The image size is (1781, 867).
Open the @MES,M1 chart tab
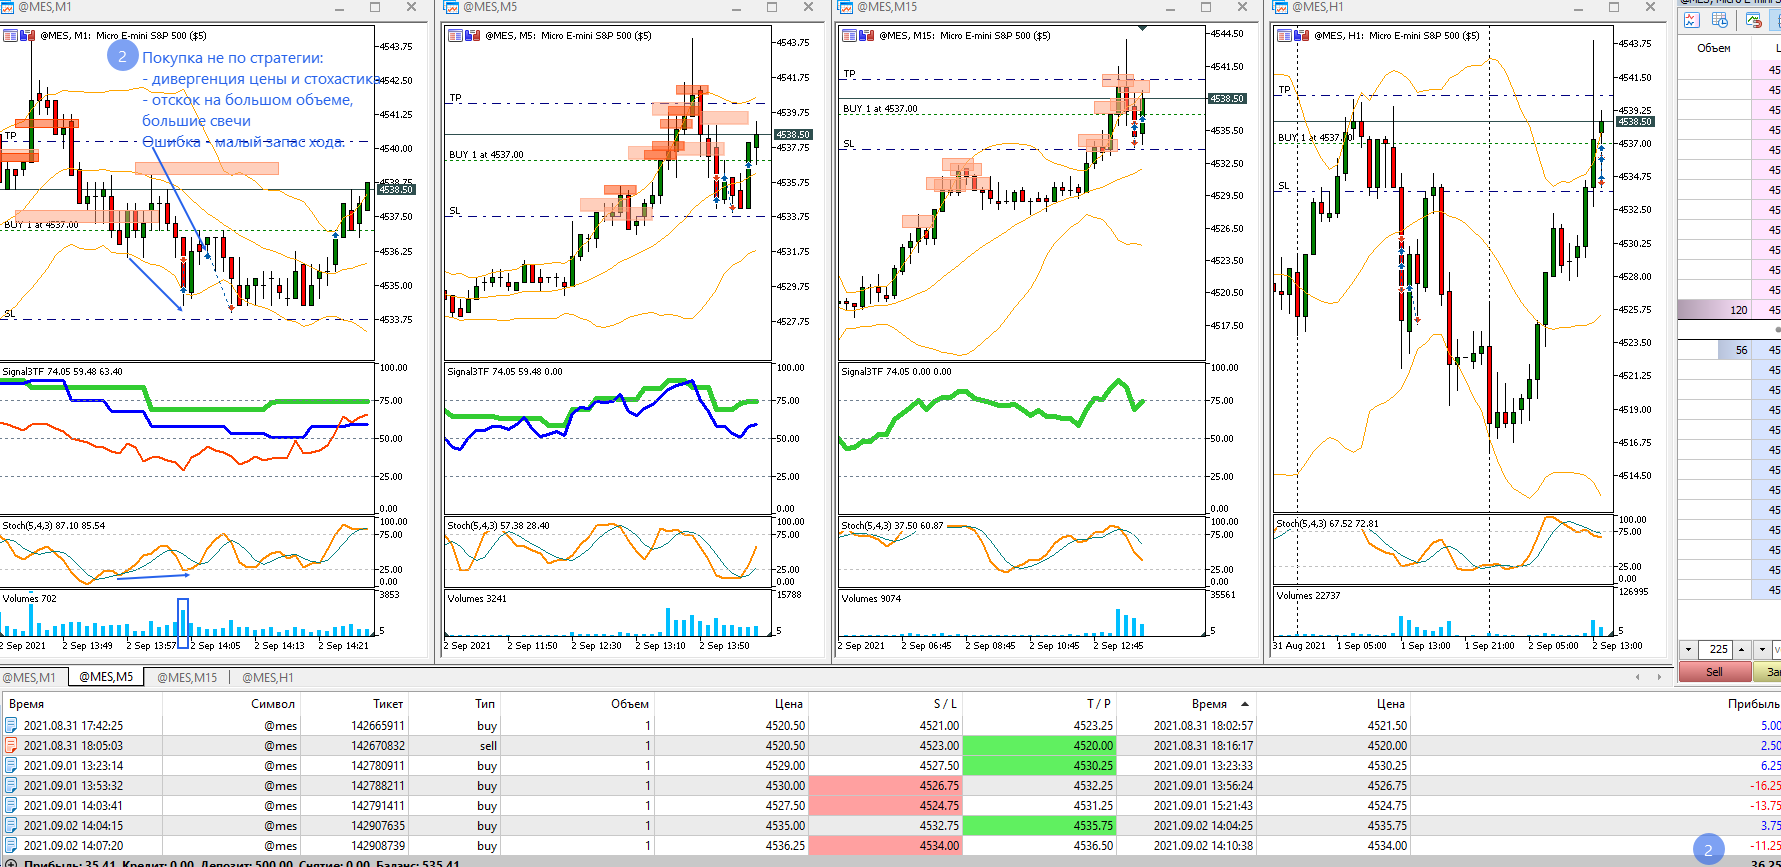coord(29,677)
